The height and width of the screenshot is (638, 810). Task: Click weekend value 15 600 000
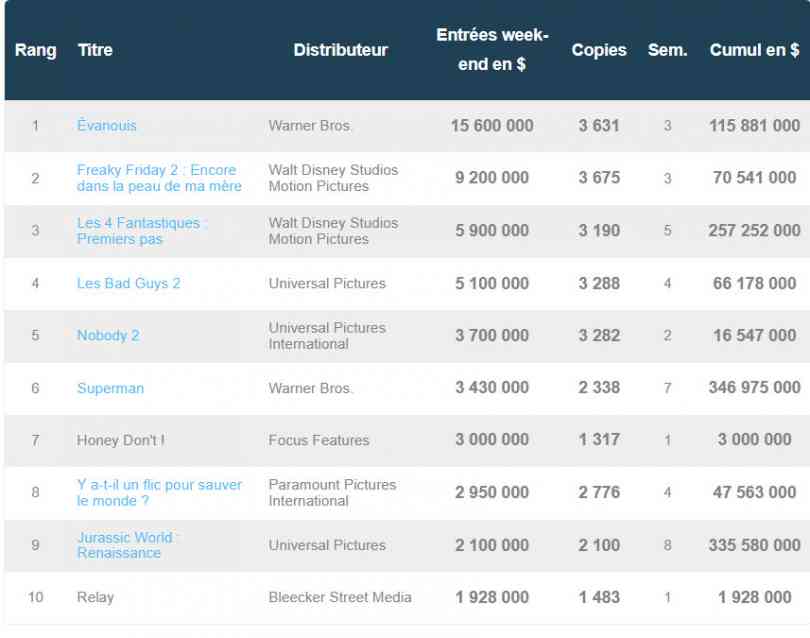[492, 126]
